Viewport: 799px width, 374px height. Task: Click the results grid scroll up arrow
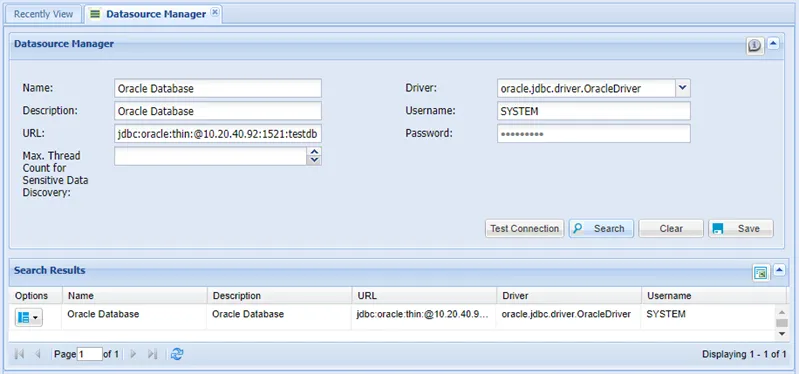tap(782, 312)
